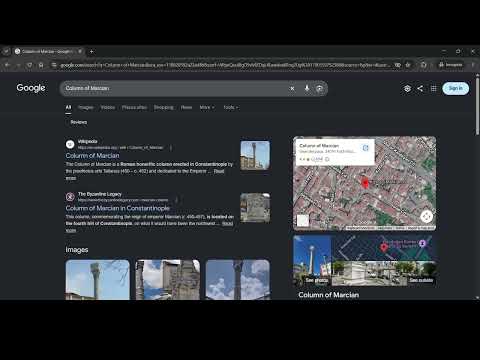Go back using browser back arrow
Image resolution: width=480 pixels, height=360 pixels.
pos(7,65)
